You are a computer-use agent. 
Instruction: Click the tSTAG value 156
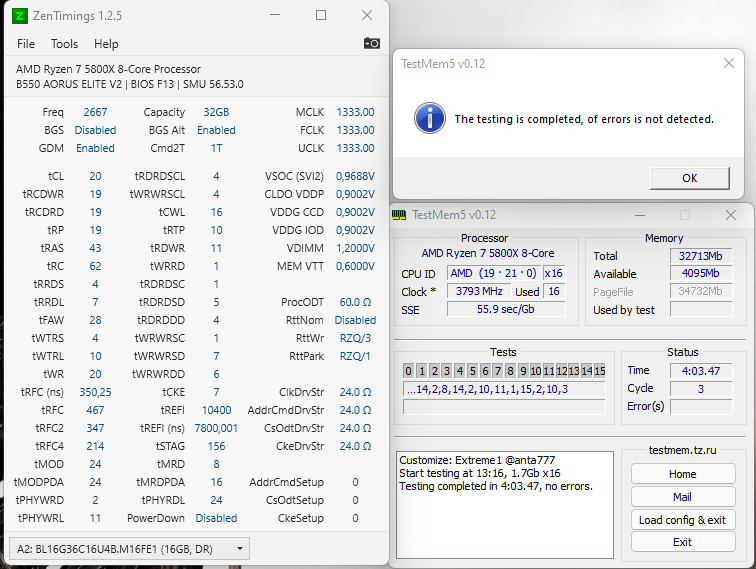pyautogui.click(x=216, y=446)
